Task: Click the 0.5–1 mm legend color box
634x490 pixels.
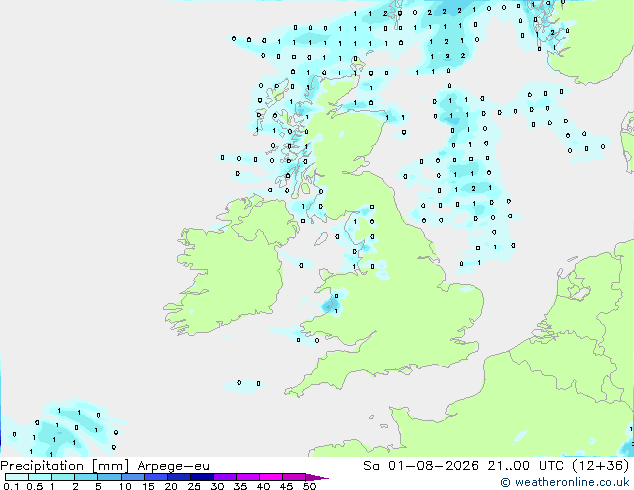Action: click(x=40, y=477)
